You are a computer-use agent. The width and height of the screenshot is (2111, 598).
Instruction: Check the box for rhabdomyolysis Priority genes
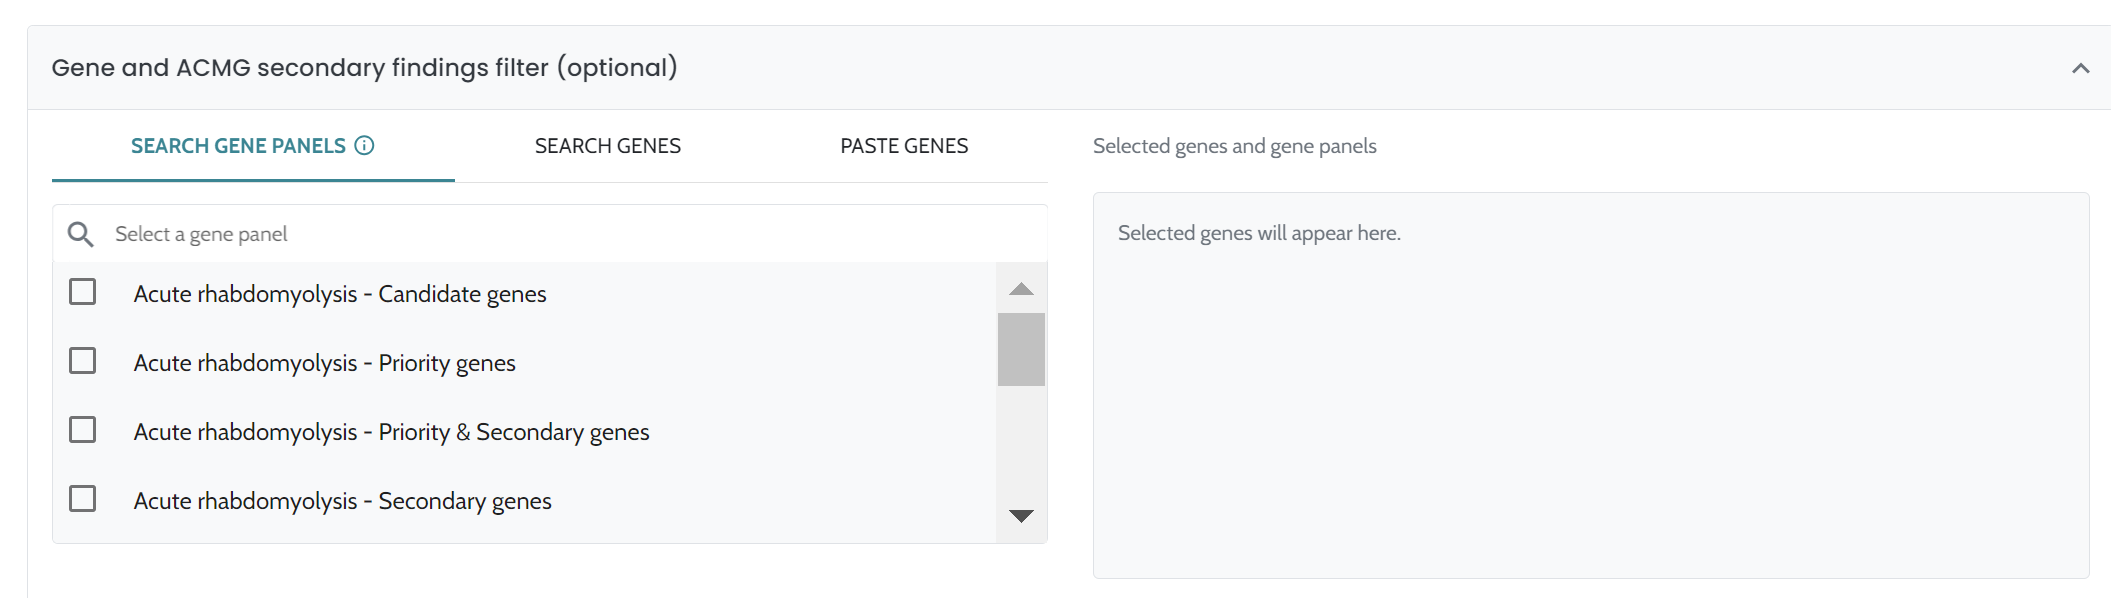pyautogui.click(x=82, y=361)
